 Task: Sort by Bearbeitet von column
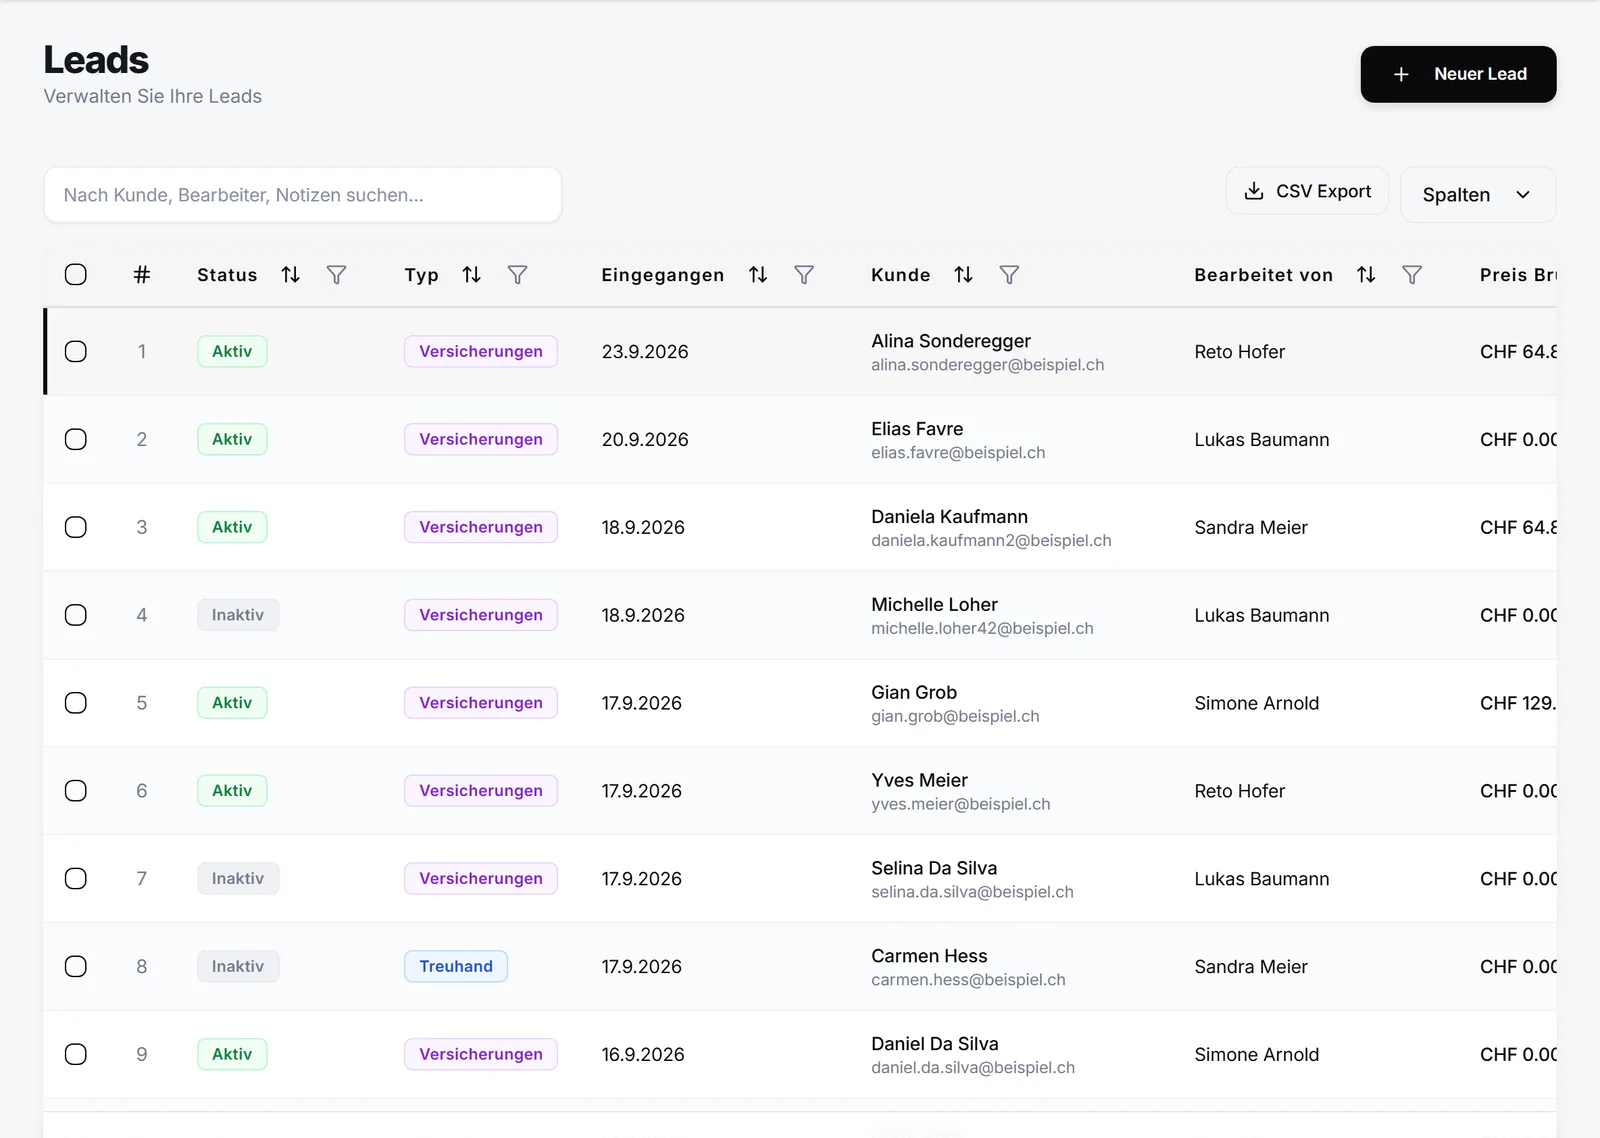pos(1367,275)
